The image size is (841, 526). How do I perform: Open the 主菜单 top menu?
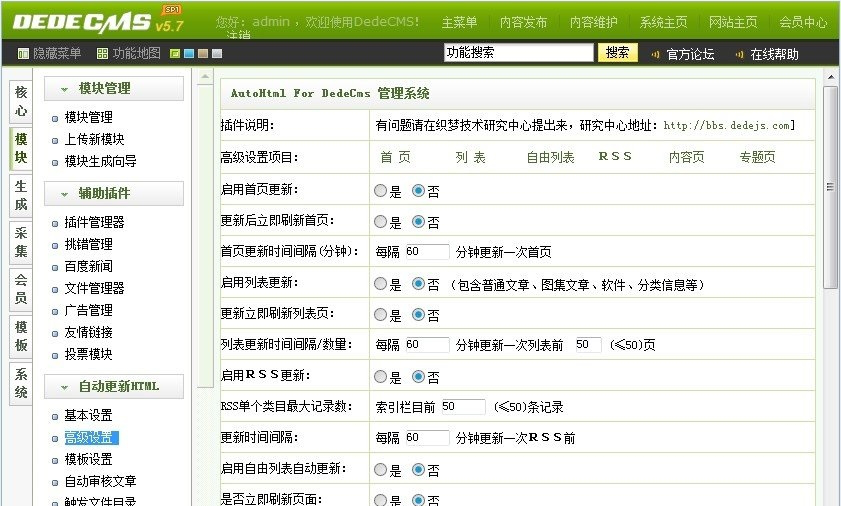459,23
